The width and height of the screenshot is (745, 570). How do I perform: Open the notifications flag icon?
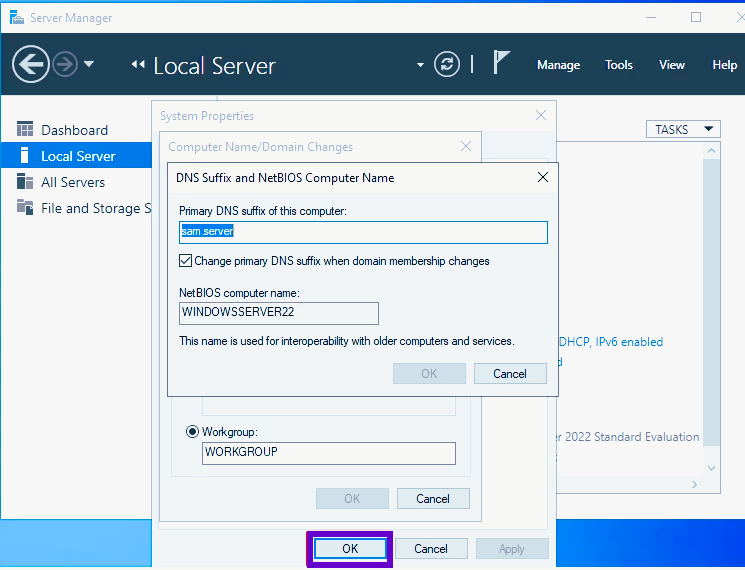tap(501, 62)
